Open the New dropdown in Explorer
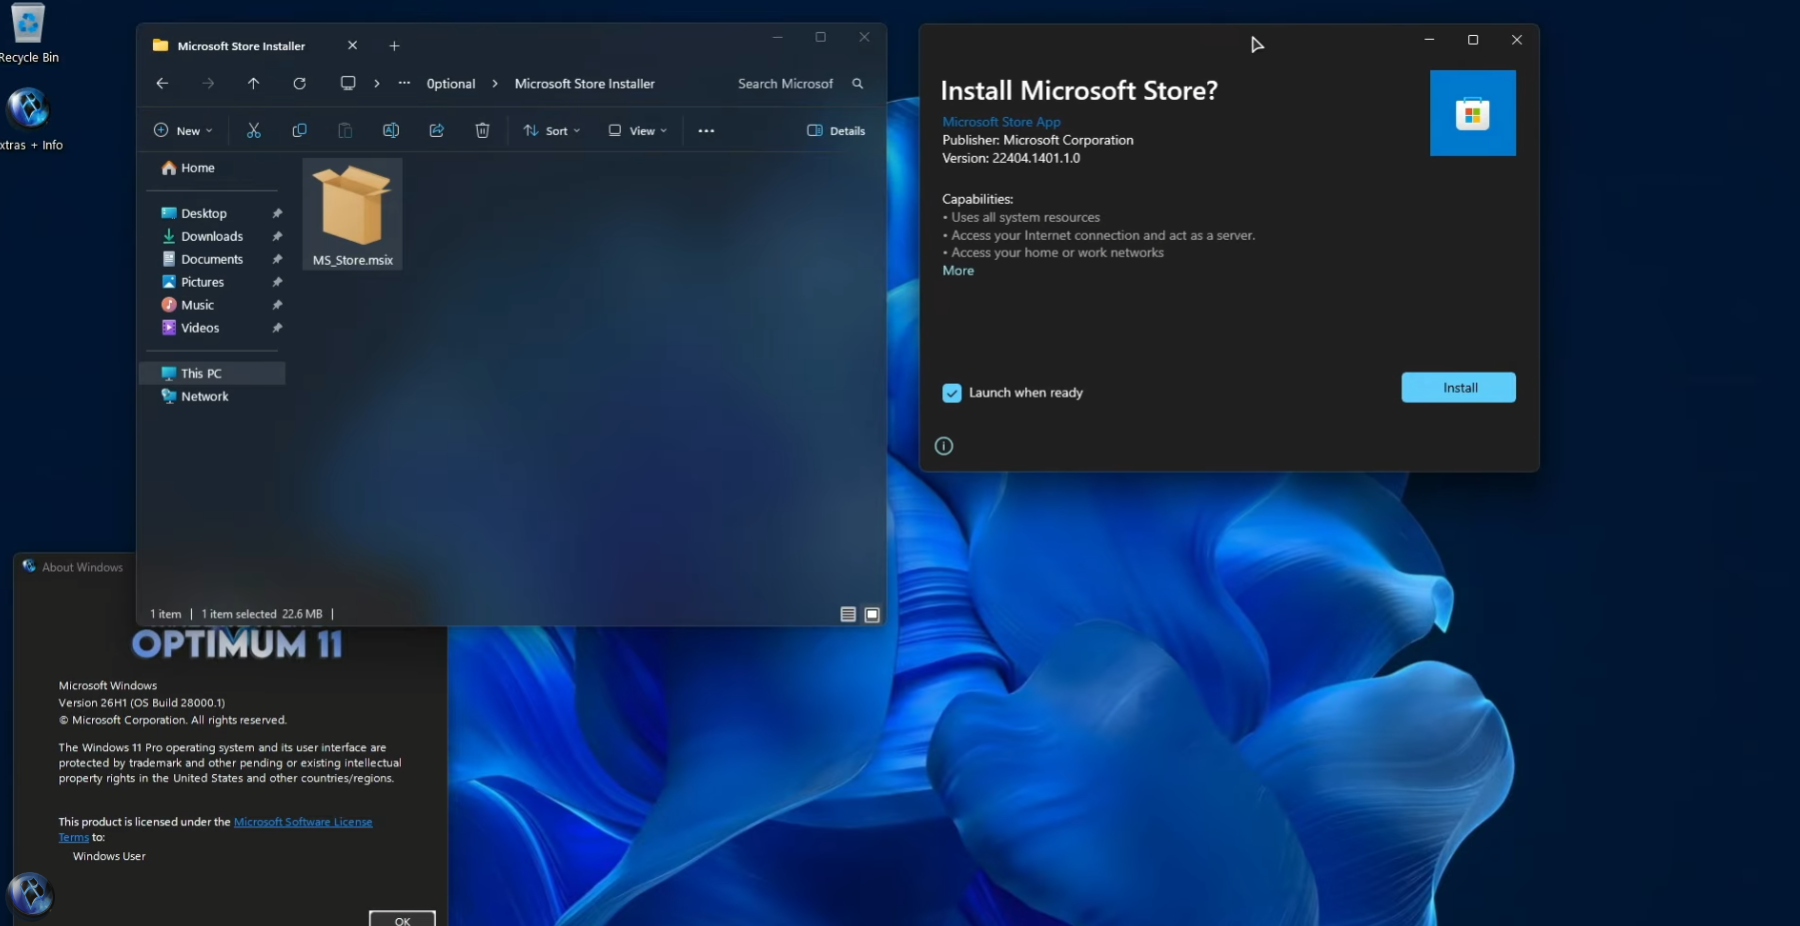 pos(183,131)
